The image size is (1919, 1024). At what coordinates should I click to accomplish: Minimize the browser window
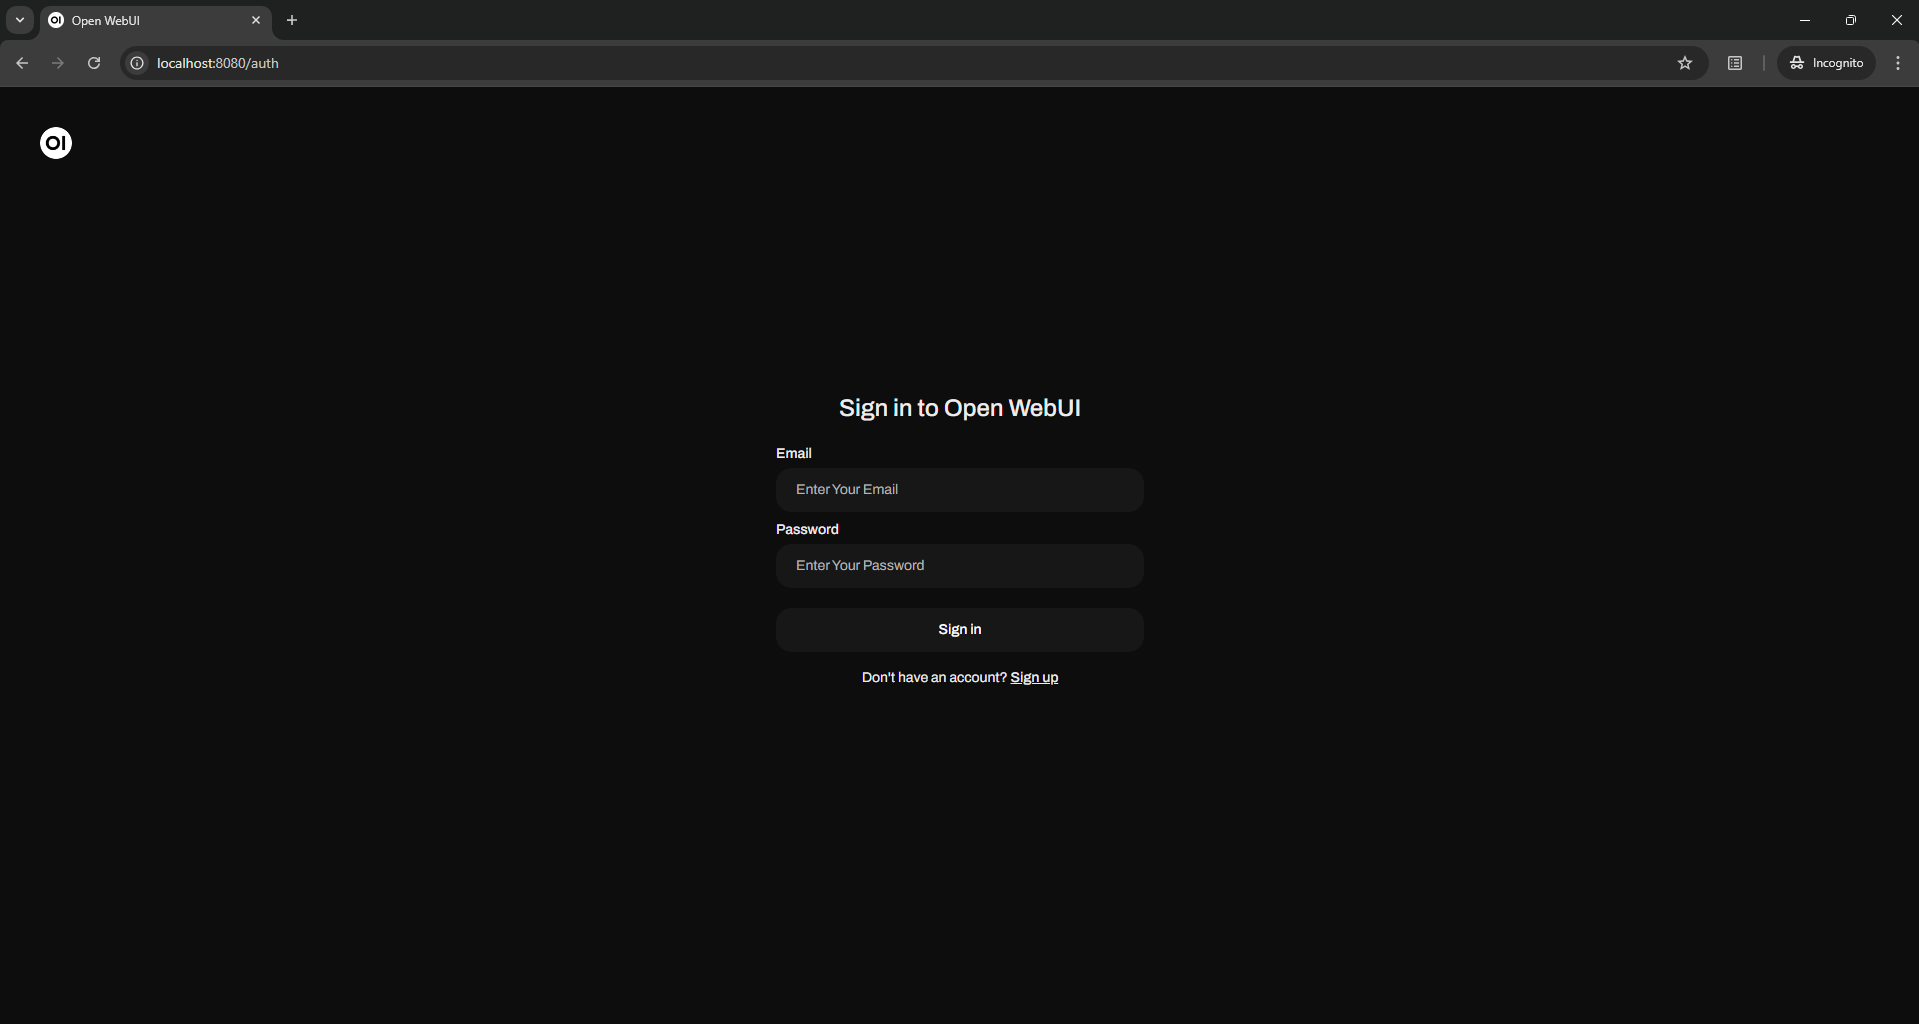pos(1805,20)
